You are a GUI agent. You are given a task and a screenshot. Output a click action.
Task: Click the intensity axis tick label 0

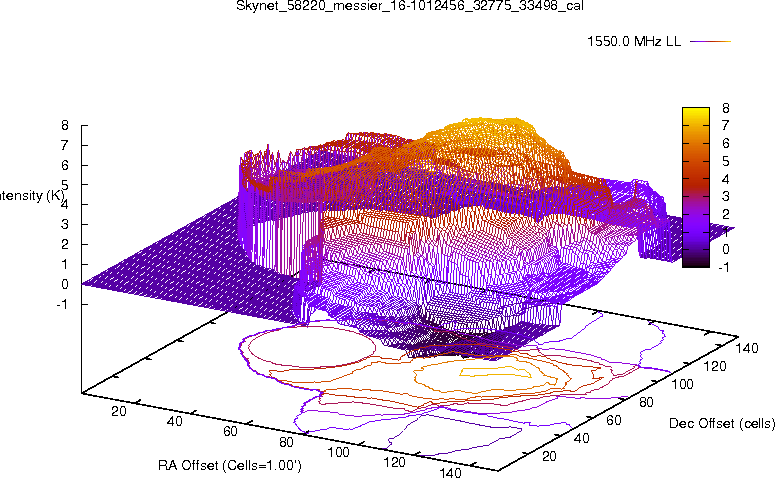click(65, 284)
